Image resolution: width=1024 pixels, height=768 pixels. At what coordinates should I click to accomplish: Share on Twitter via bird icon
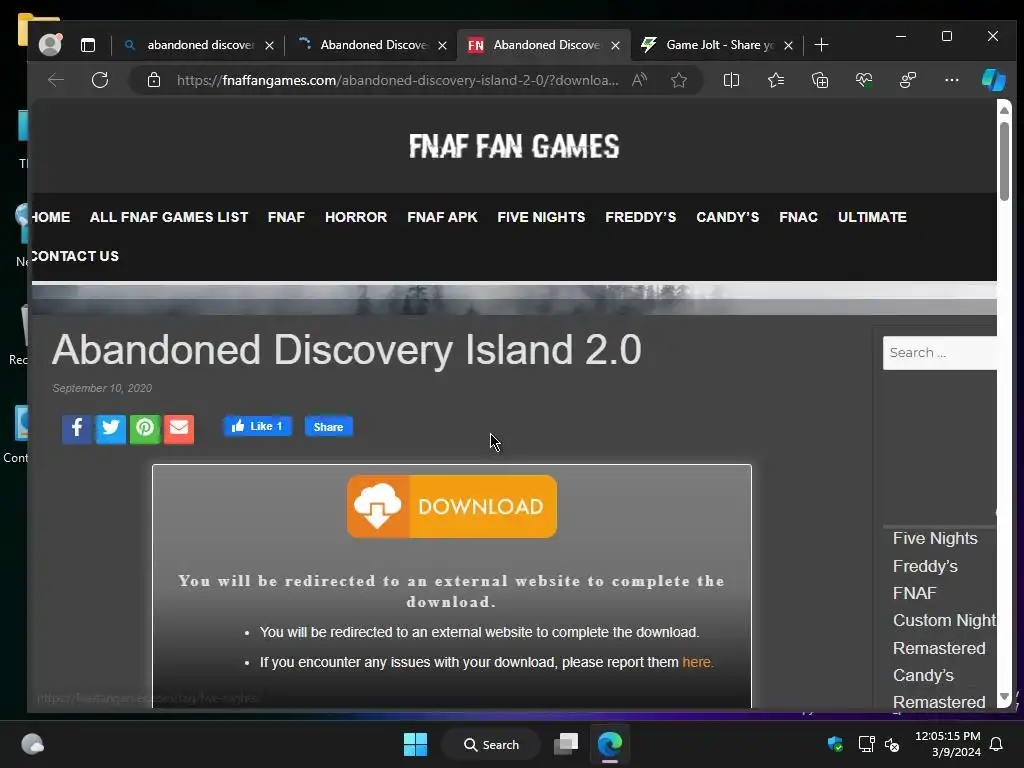tap(110, 428)
